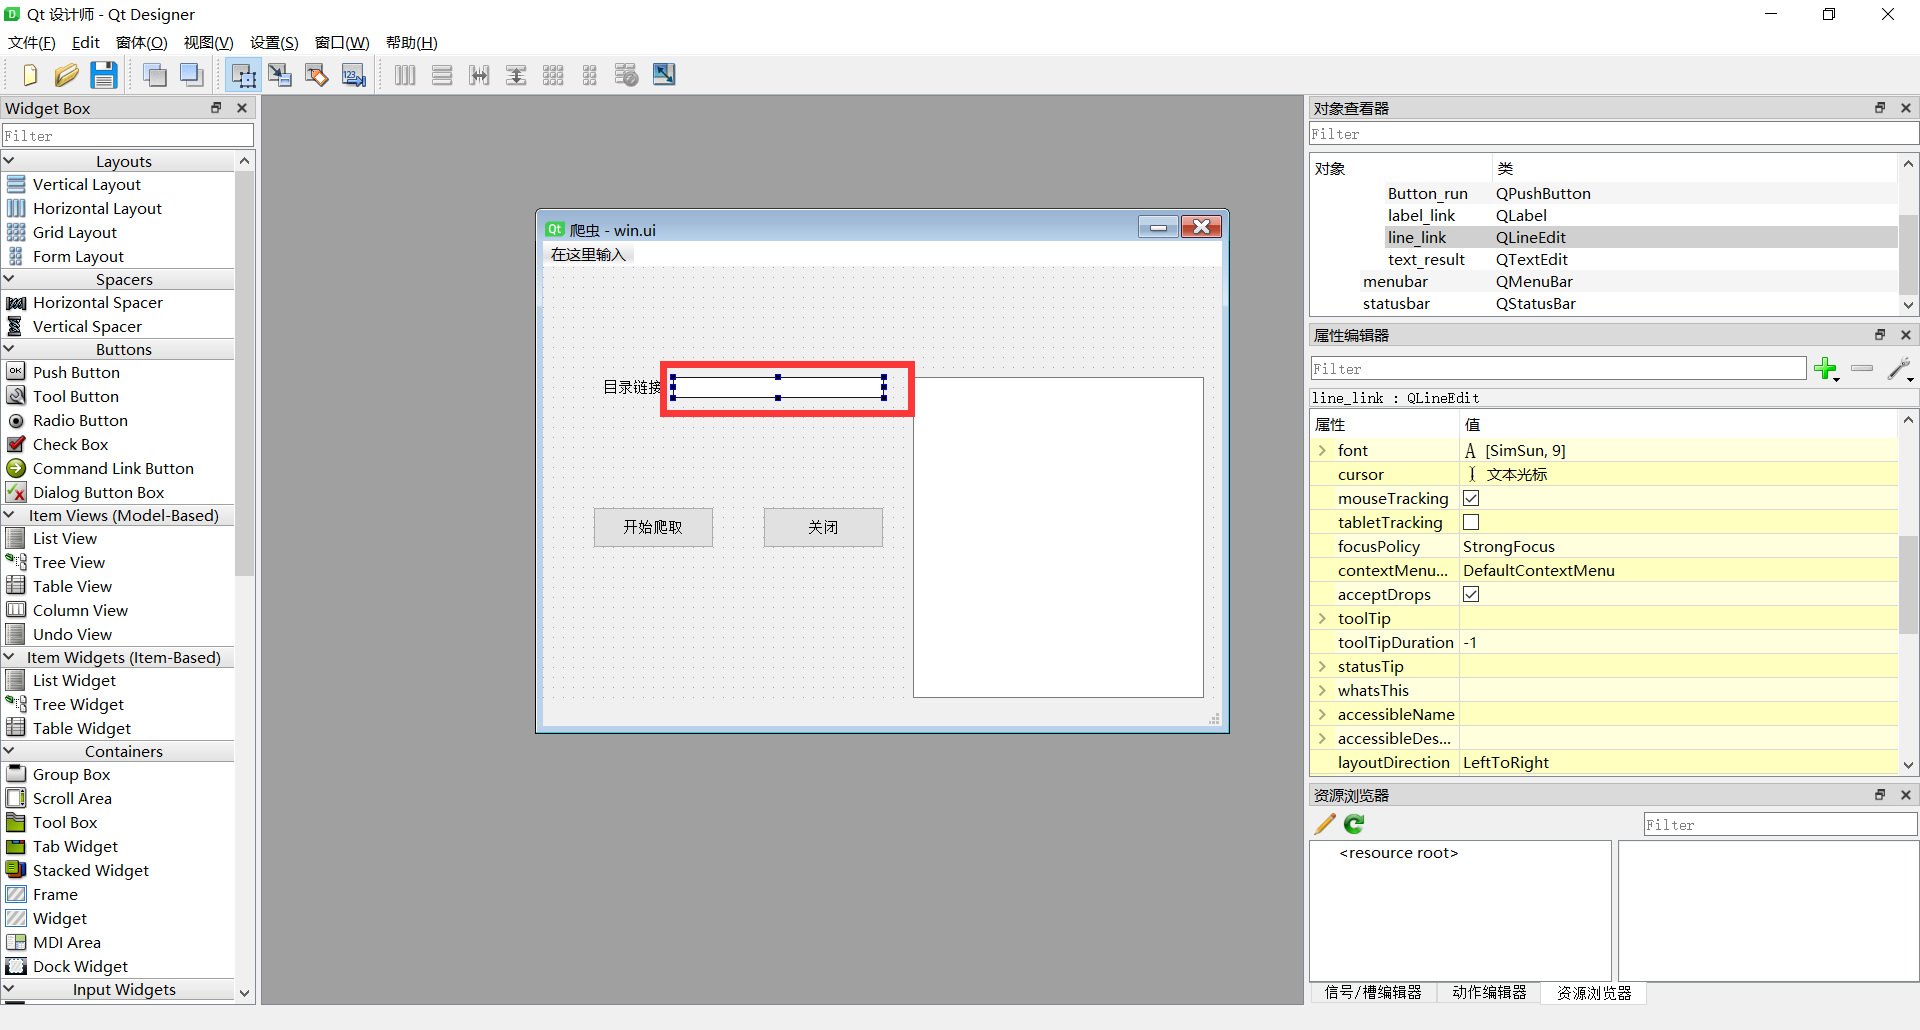Open a form with the folder icon
The image size is (1920, 1030).
click(66, 75)
